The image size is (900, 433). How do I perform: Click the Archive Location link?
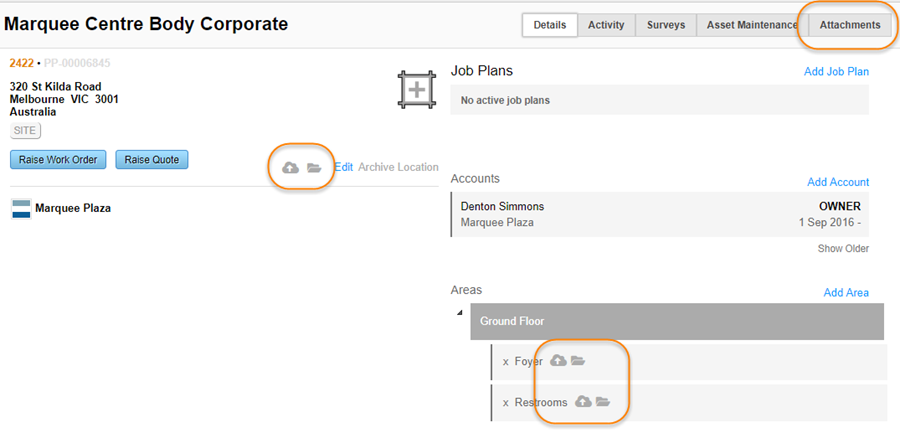coord(398,167)
